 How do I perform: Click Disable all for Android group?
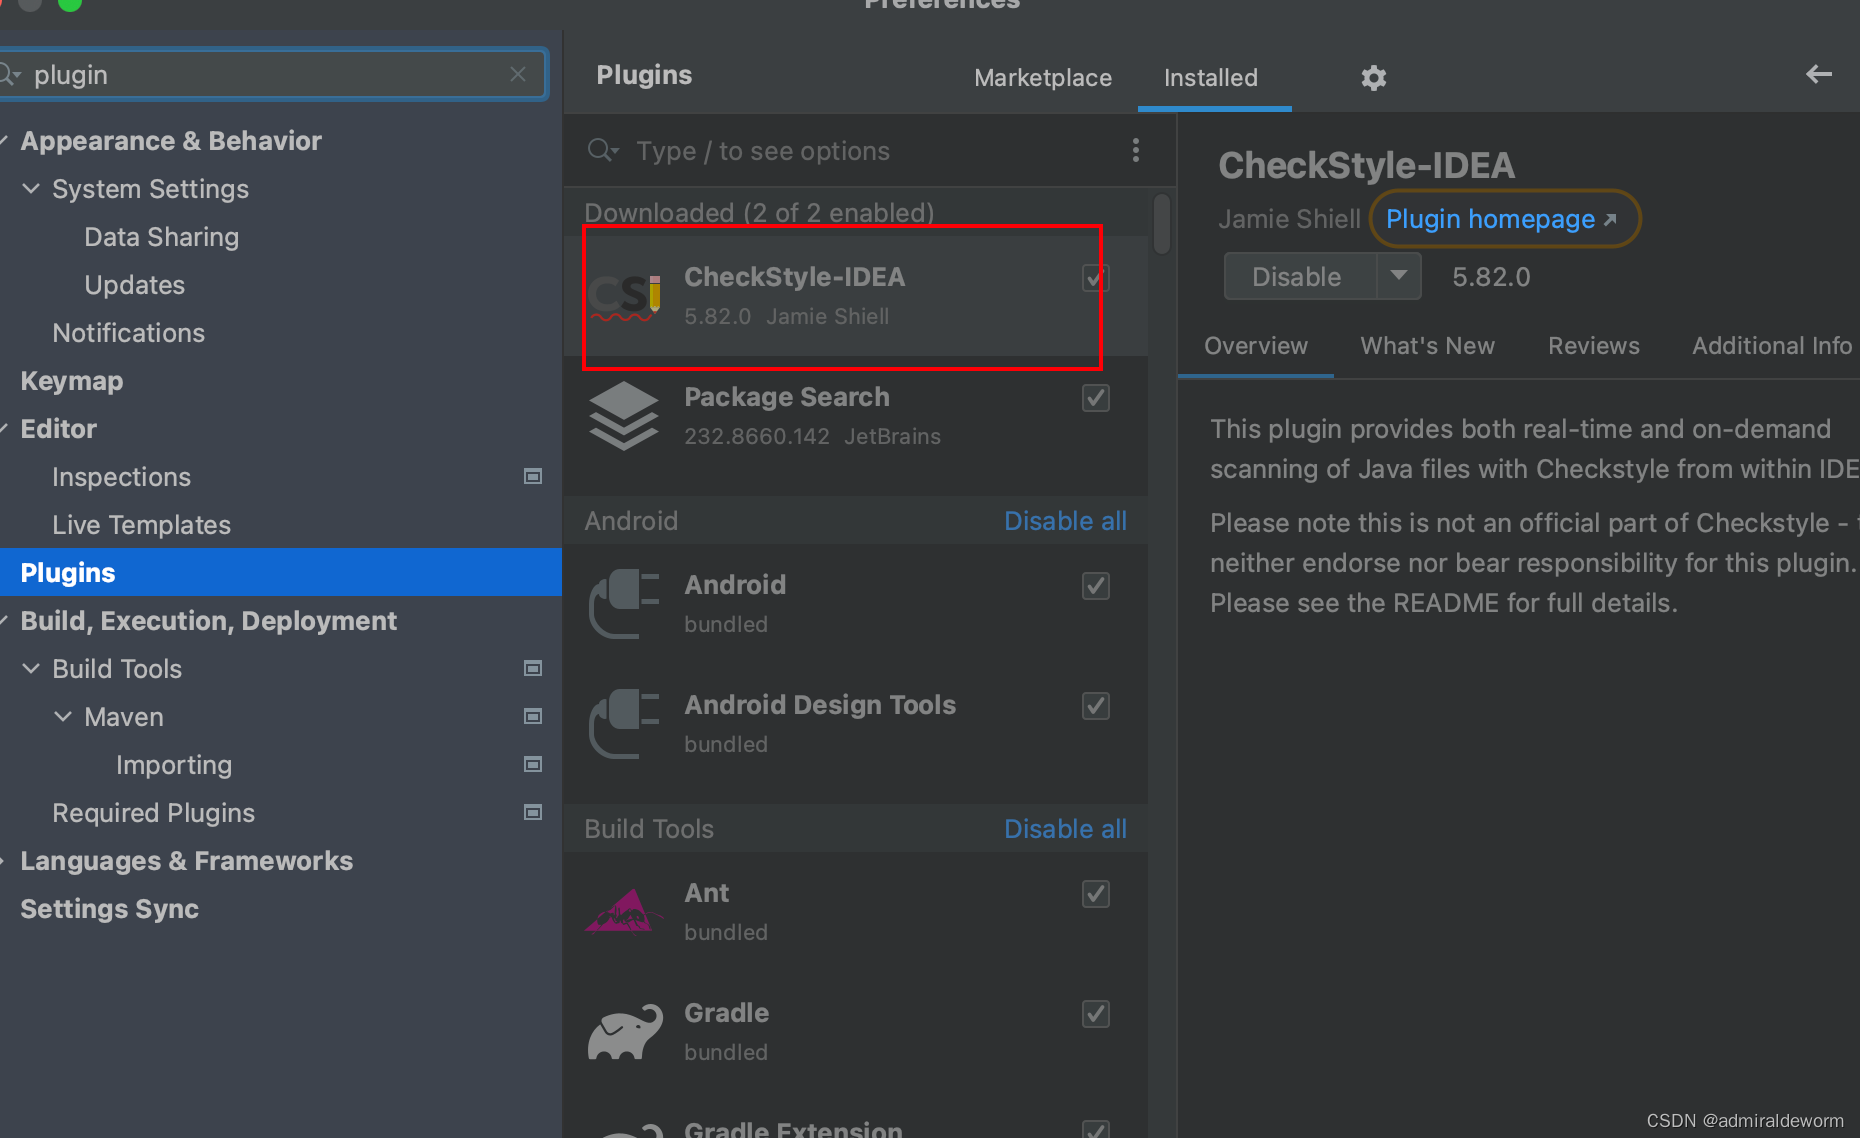pos(1065,521)
